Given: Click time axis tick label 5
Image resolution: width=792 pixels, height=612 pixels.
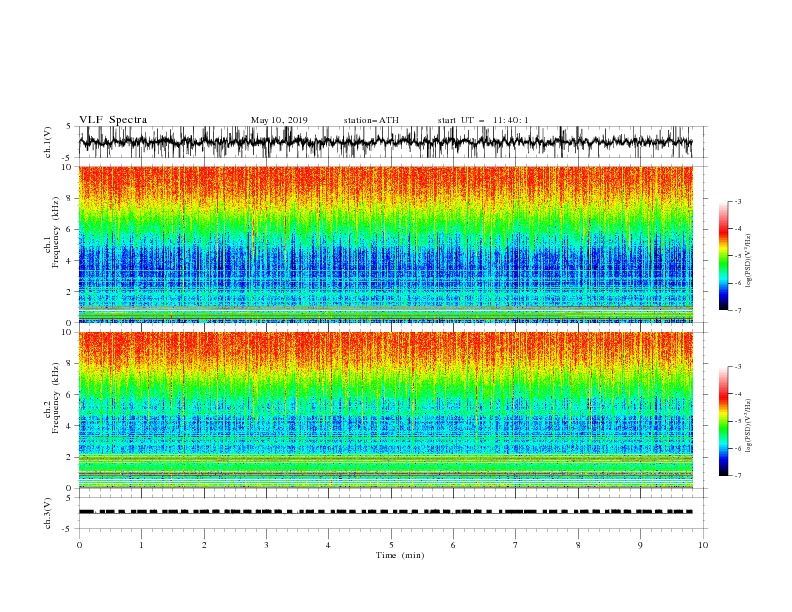Looking at the screenshot, I should (x=391, y=545).
